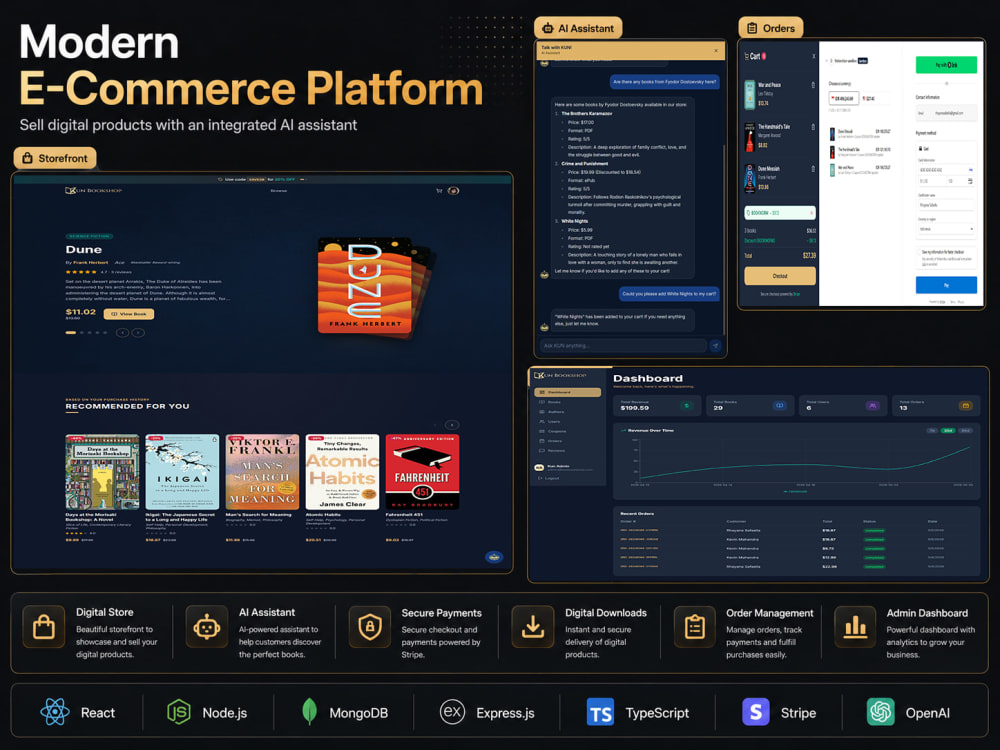Click the TypeScript logo
1000x750 pixels.
600,712
